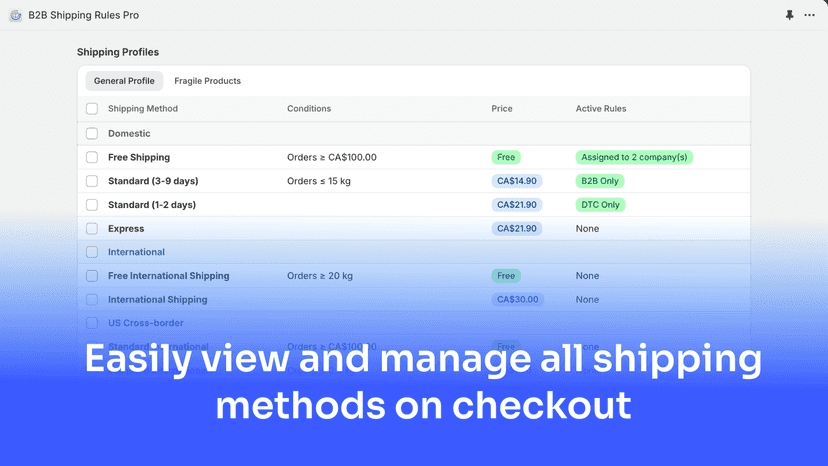Viewport: 828px width, 466px height.
Task: Select the Free International Shipping checkbox
Action: click(x=92, y=276)
